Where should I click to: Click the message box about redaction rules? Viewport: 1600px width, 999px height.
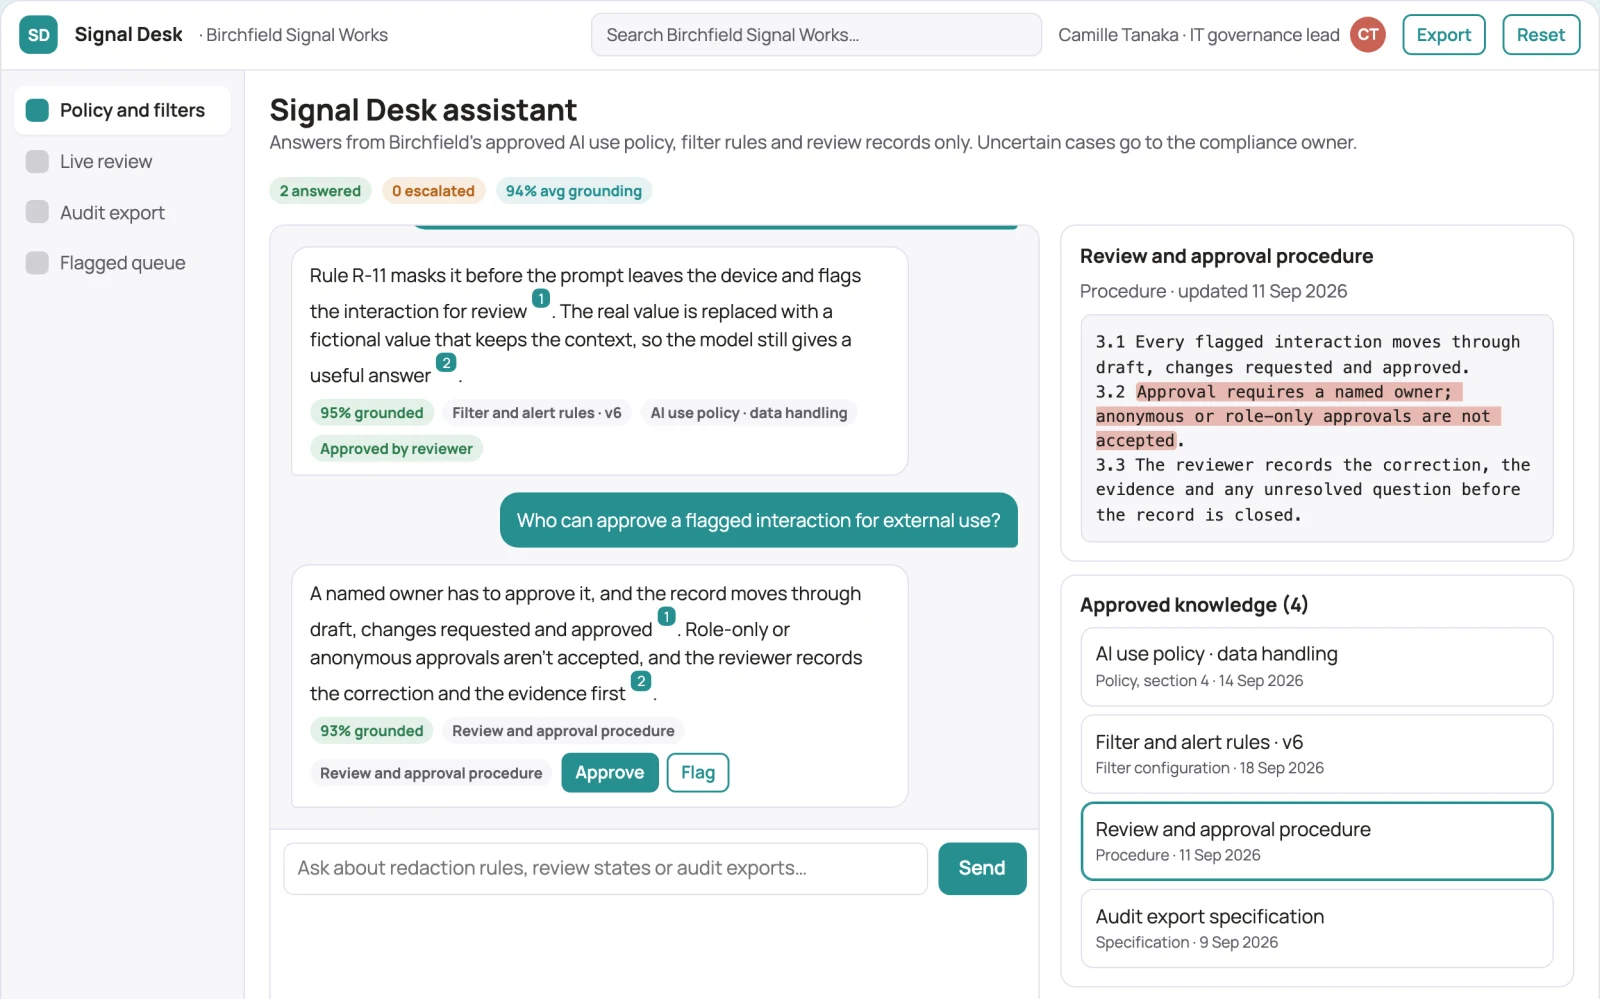coord(605,868)
